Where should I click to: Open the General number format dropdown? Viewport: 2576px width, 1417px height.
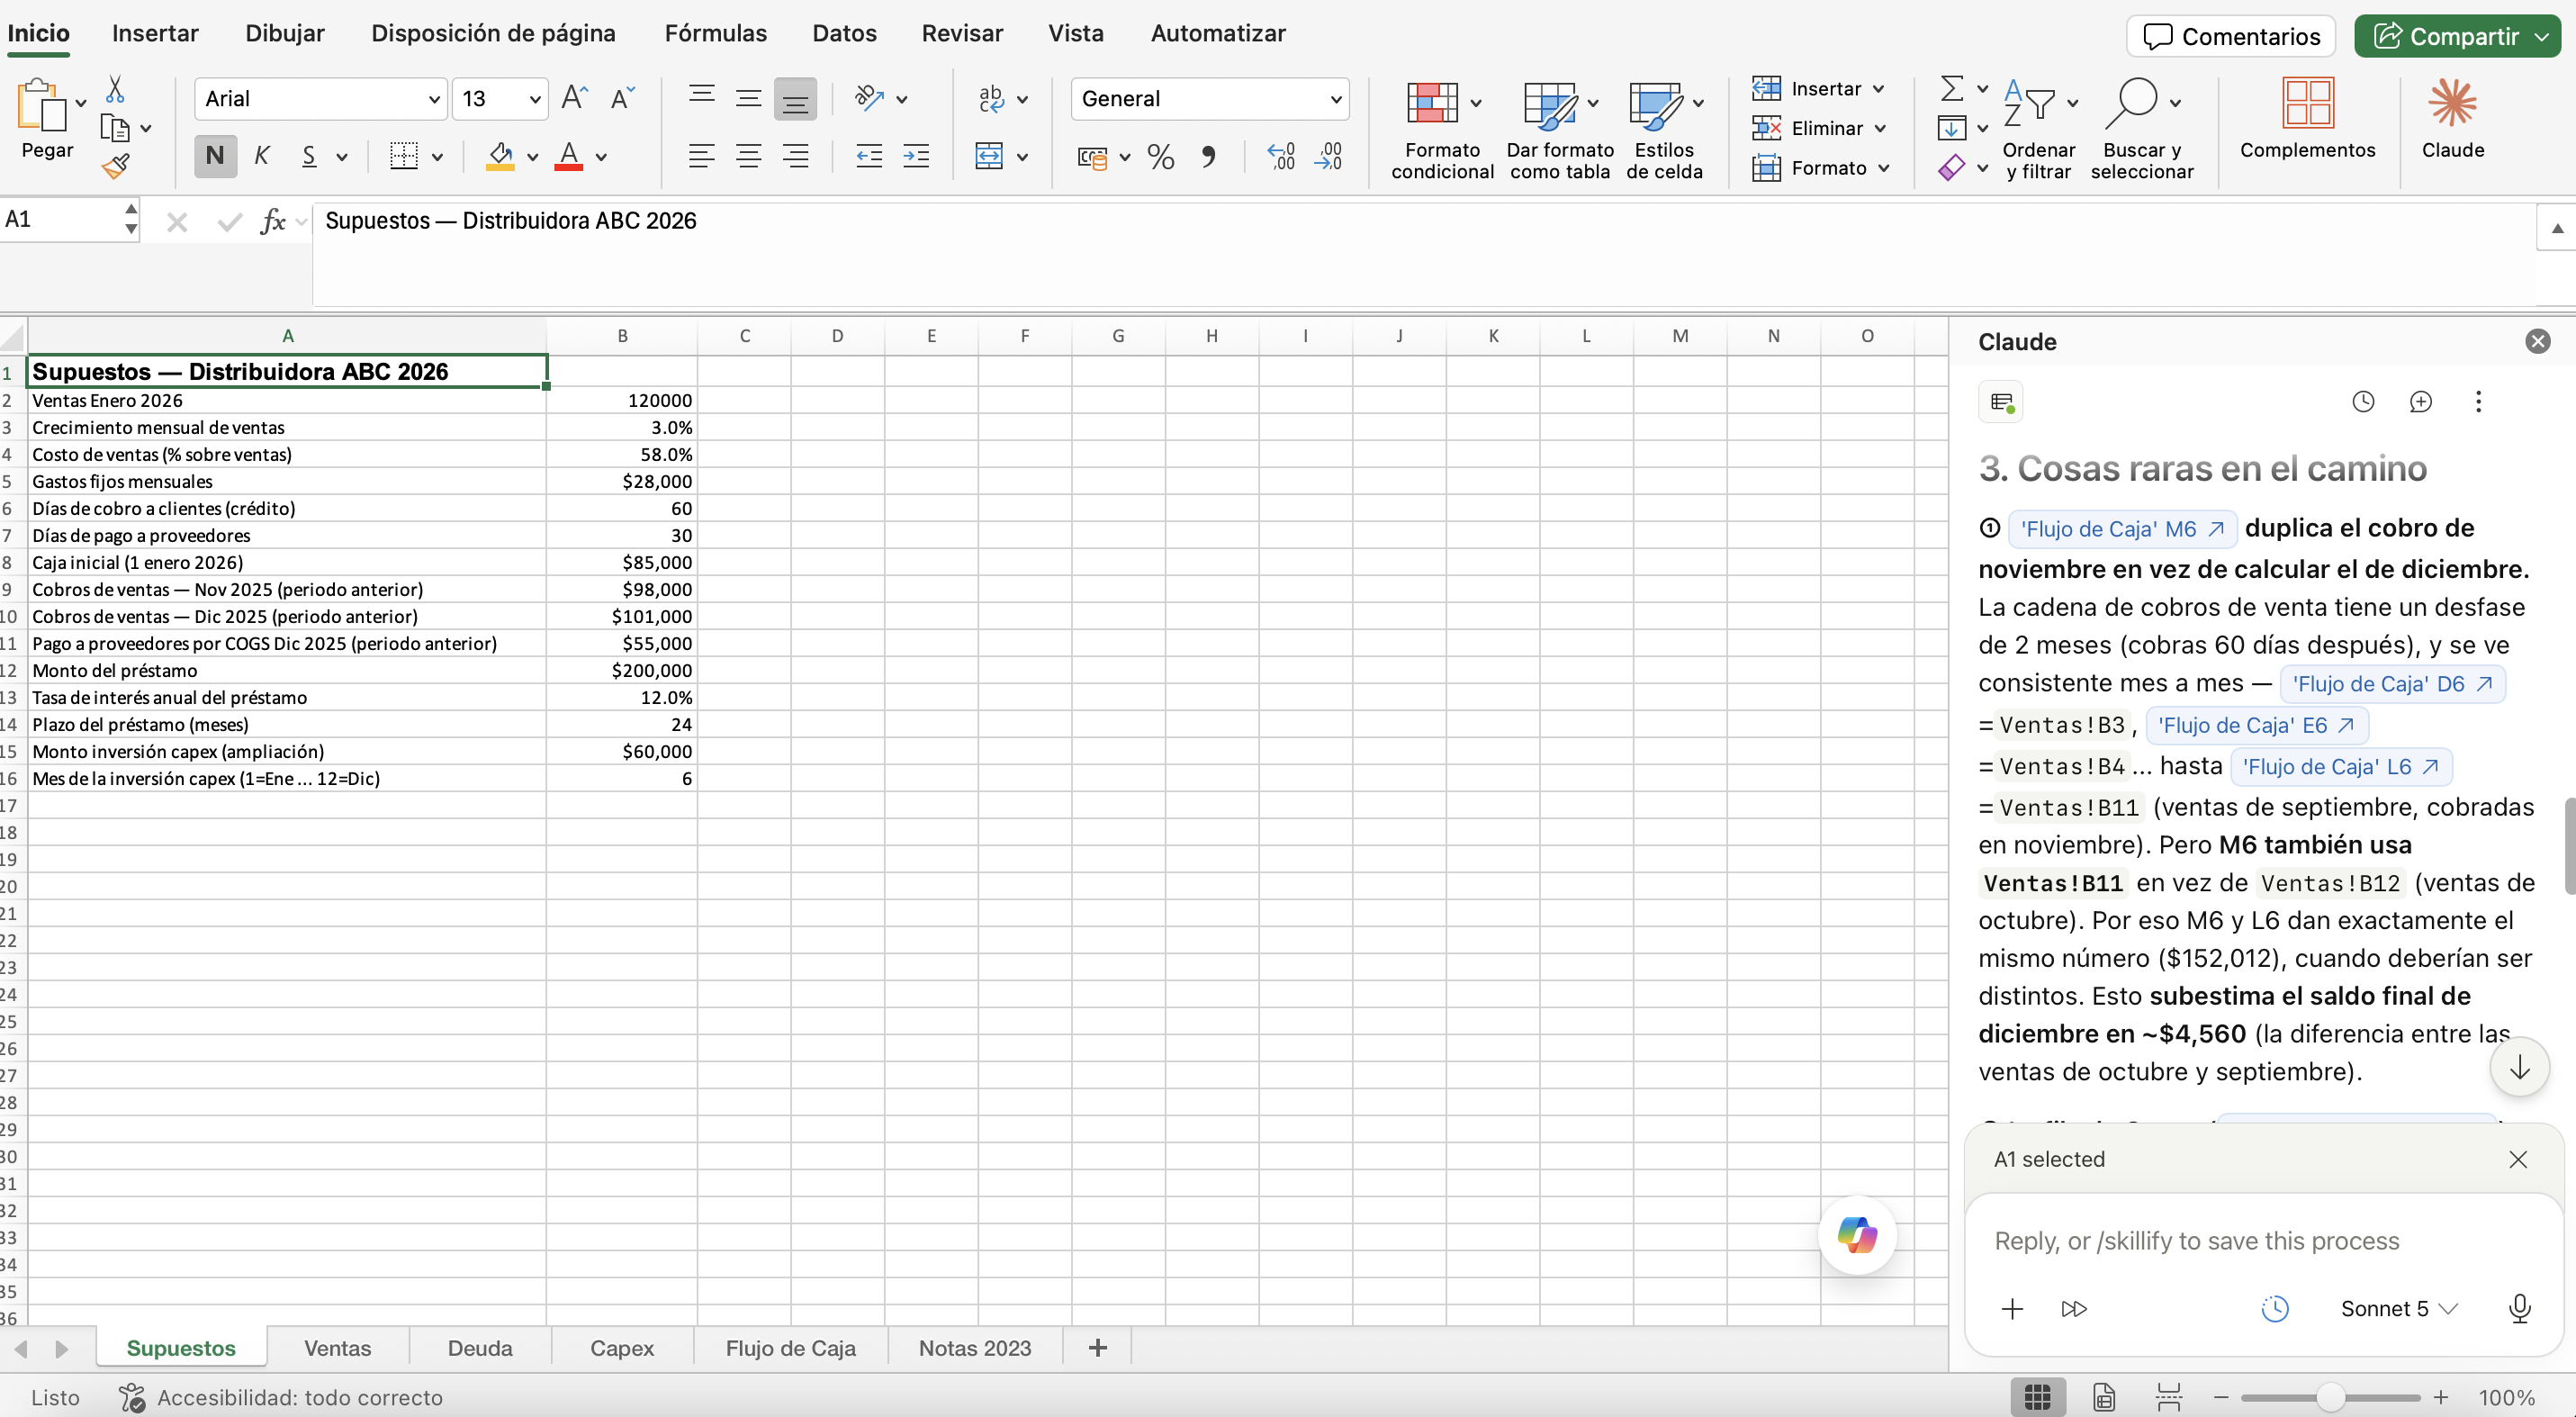point(1335,99)
